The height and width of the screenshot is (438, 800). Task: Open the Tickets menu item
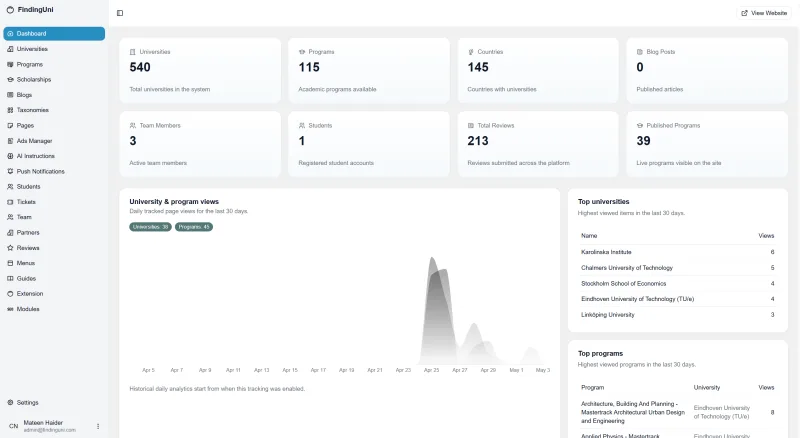click(54, 202)
